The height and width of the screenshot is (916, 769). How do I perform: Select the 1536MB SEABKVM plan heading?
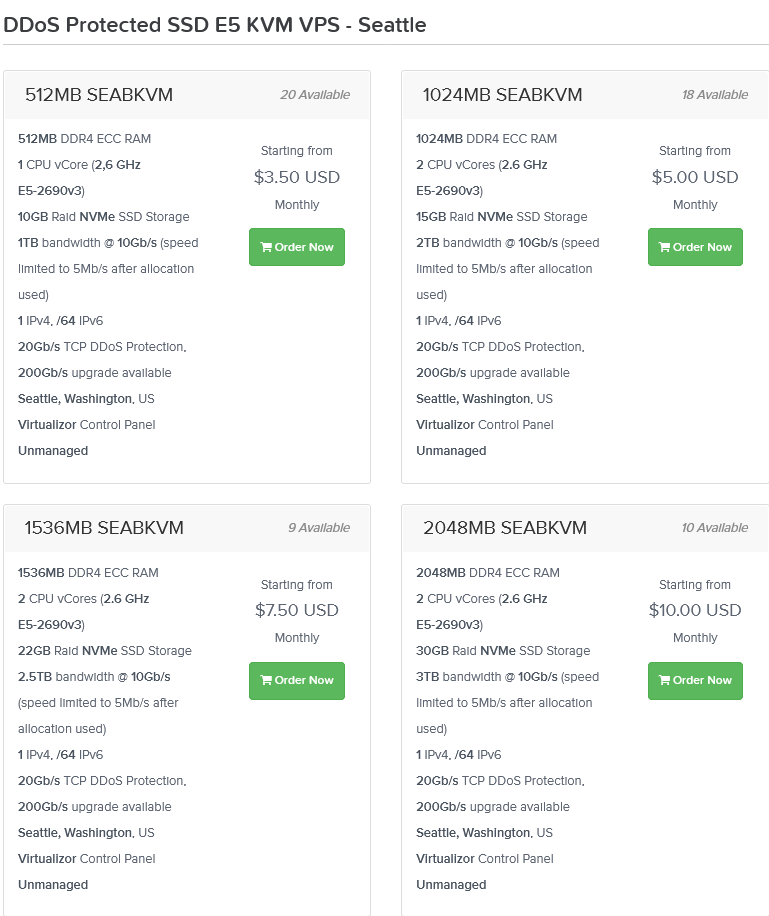pos(104,528)
